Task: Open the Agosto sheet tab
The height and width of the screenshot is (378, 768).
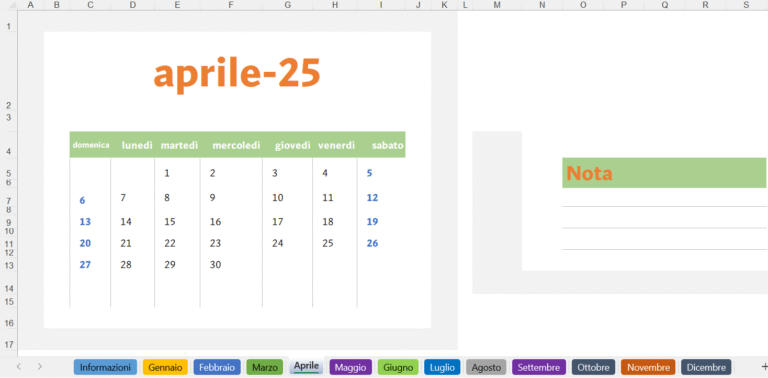Action: click(x=486, y=367)
